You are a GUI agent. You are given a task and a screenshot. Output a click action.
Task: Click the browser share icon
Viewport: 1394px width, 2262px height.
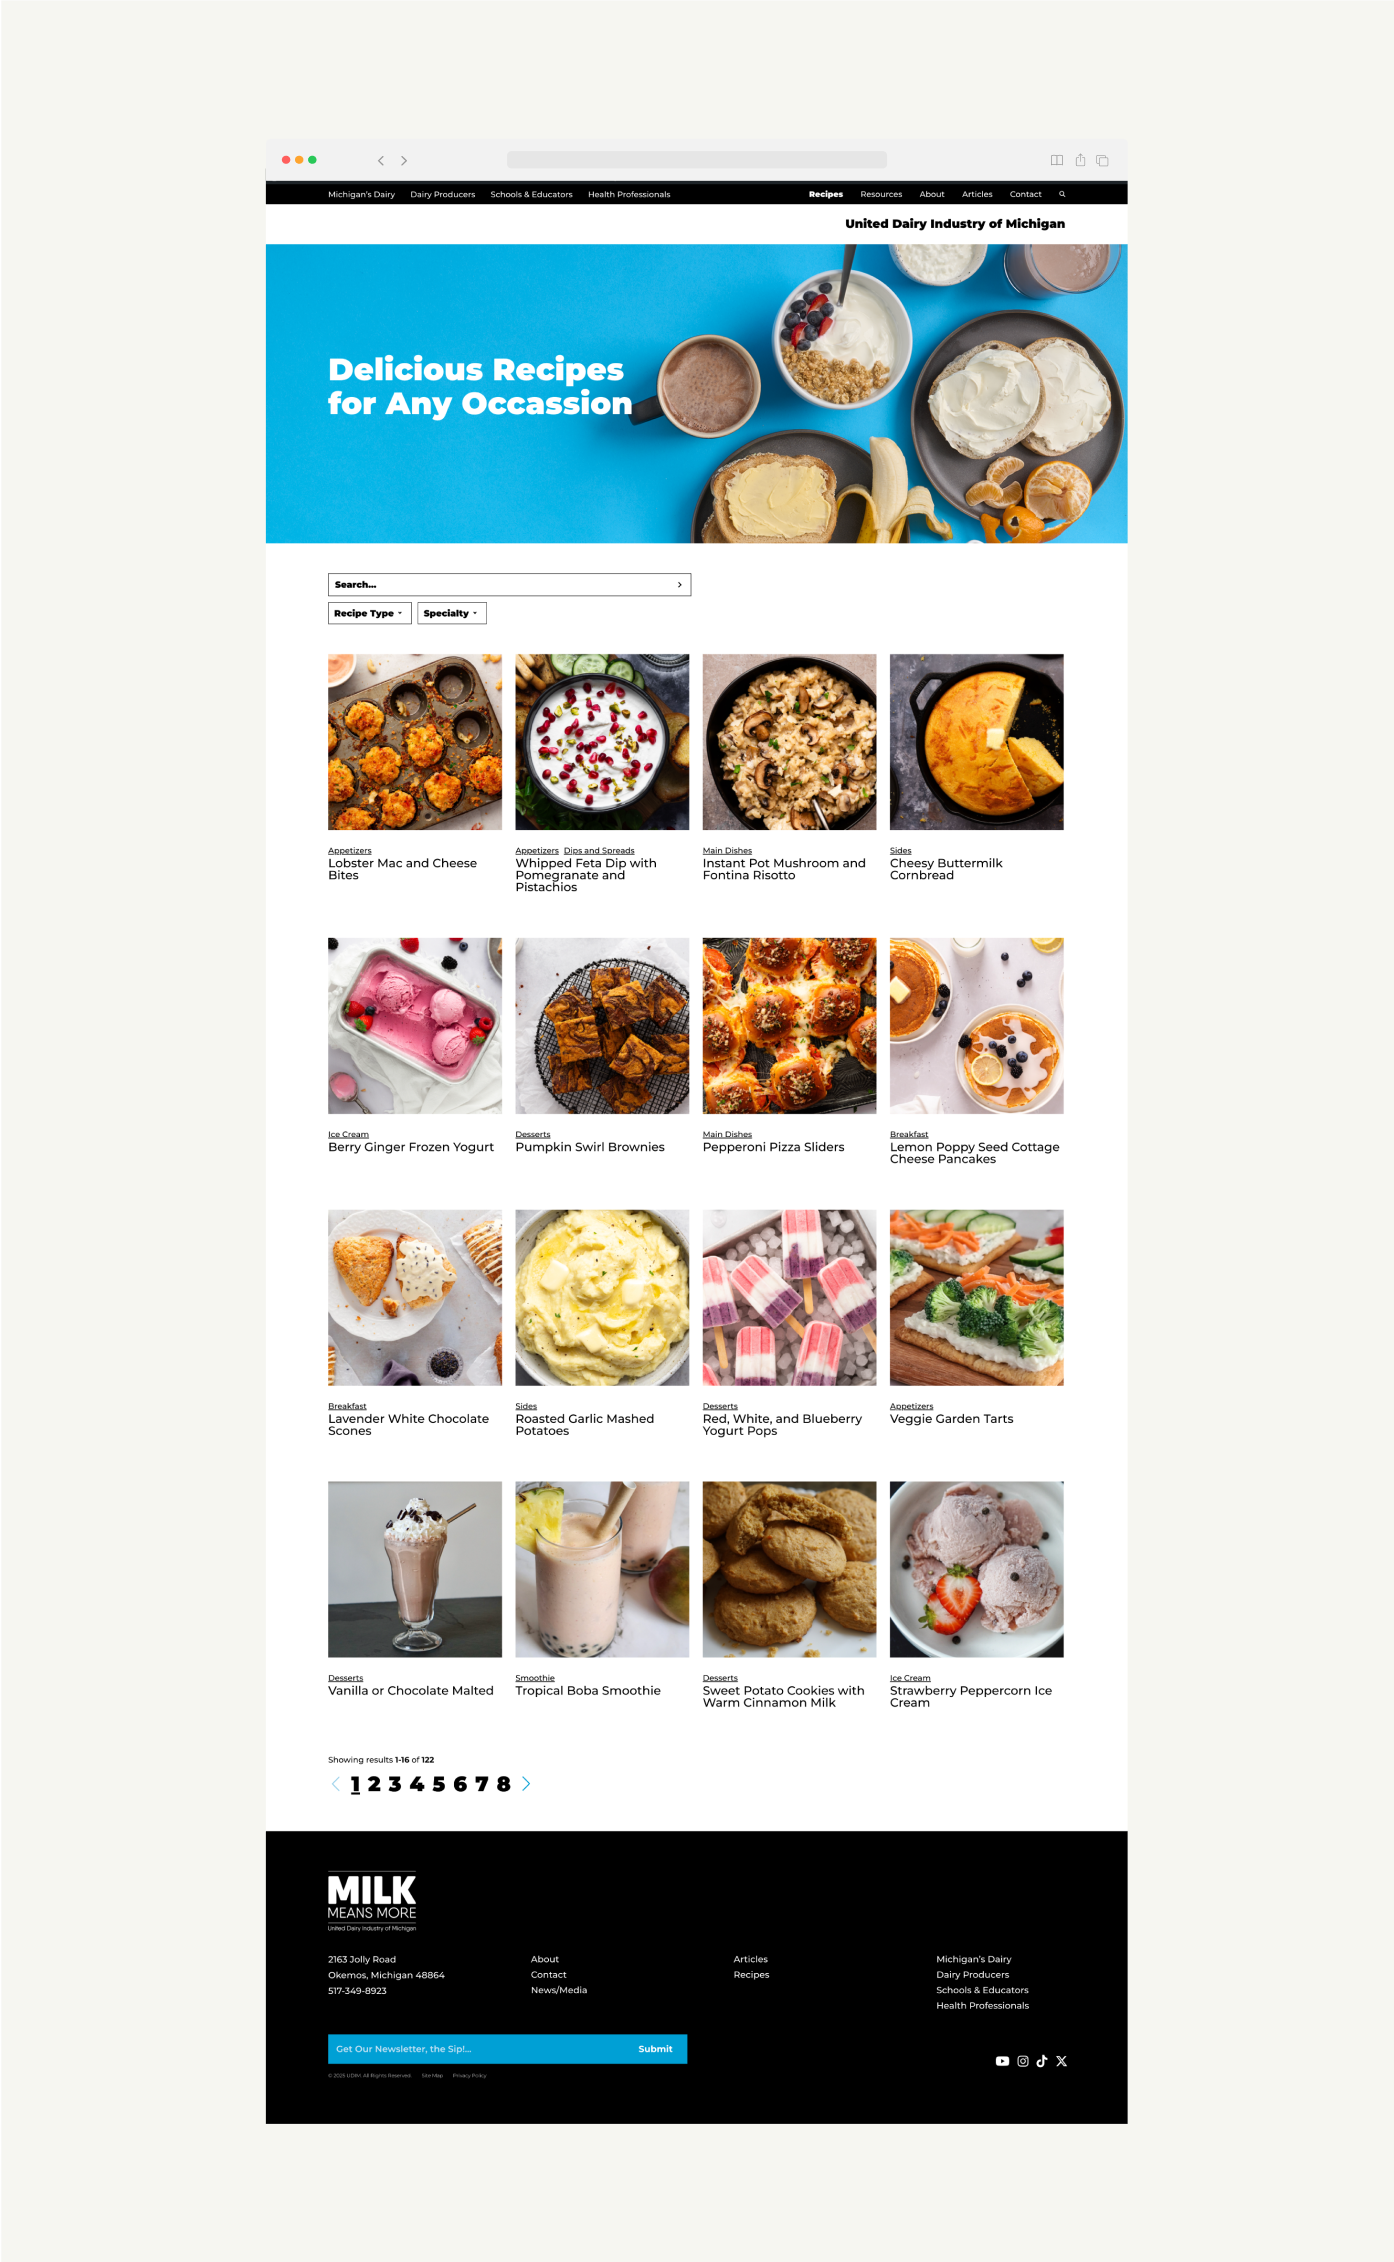pos(1080,160)
